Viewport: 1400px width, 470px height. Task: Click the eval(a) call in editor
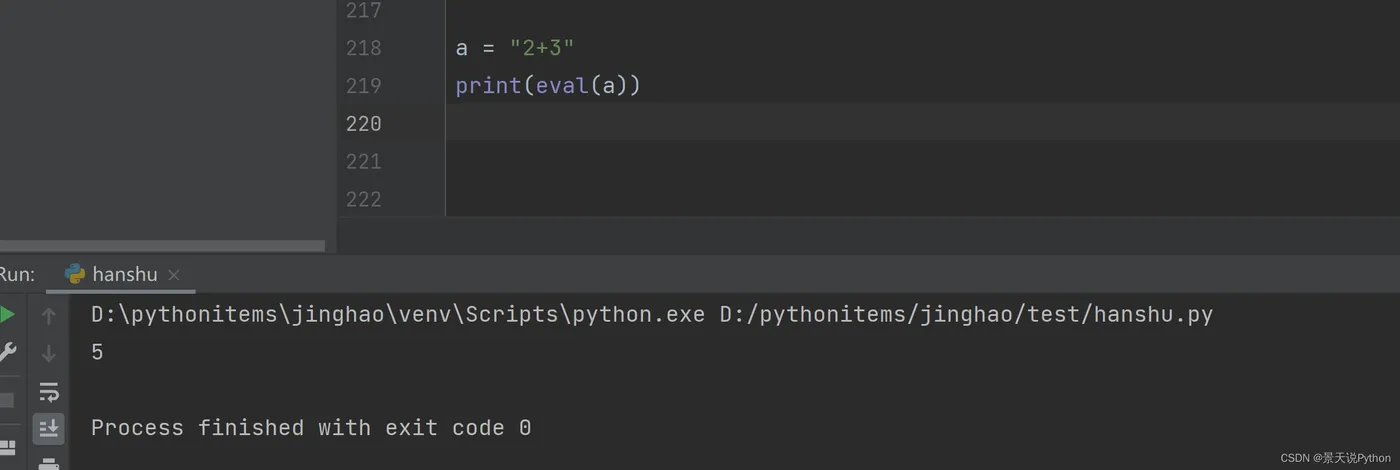pyautogui.click(x=581, y=86)
